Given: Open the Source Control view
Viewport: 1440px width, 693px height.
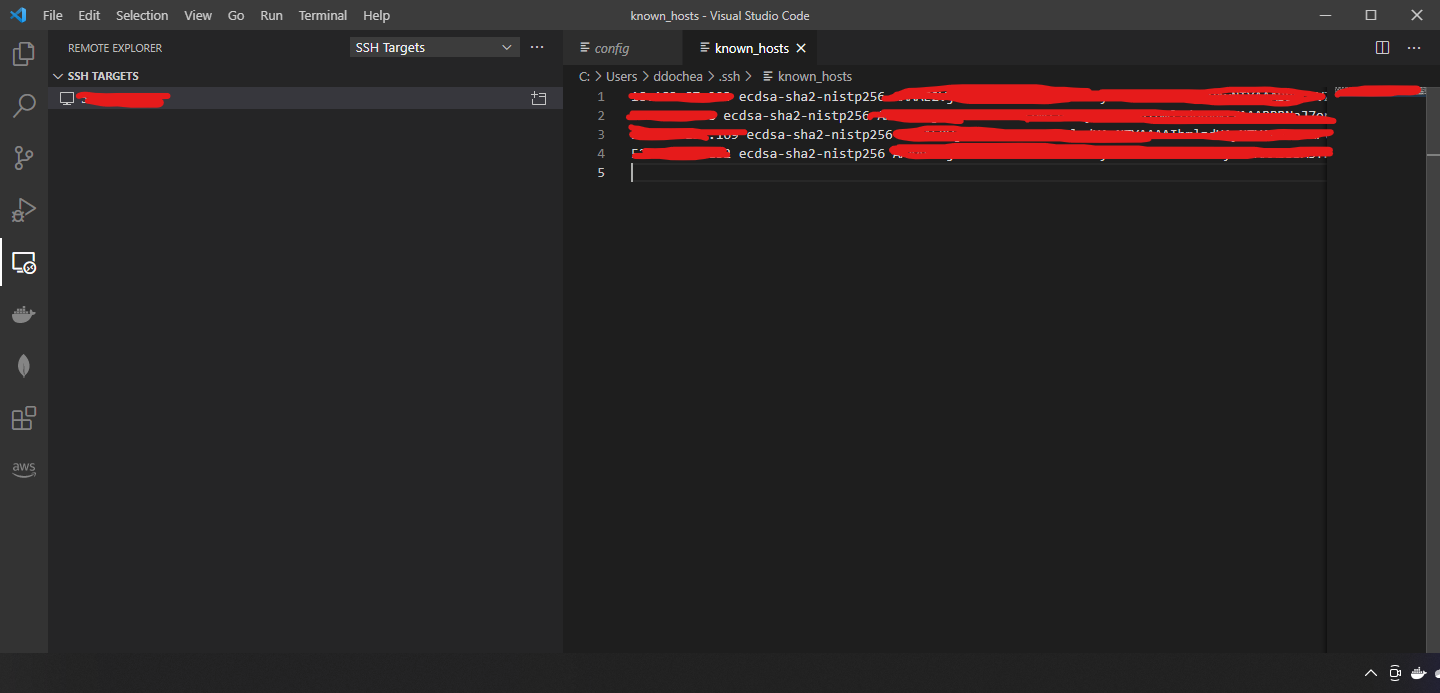Looking at the screenshot, I should click(24, 157).
